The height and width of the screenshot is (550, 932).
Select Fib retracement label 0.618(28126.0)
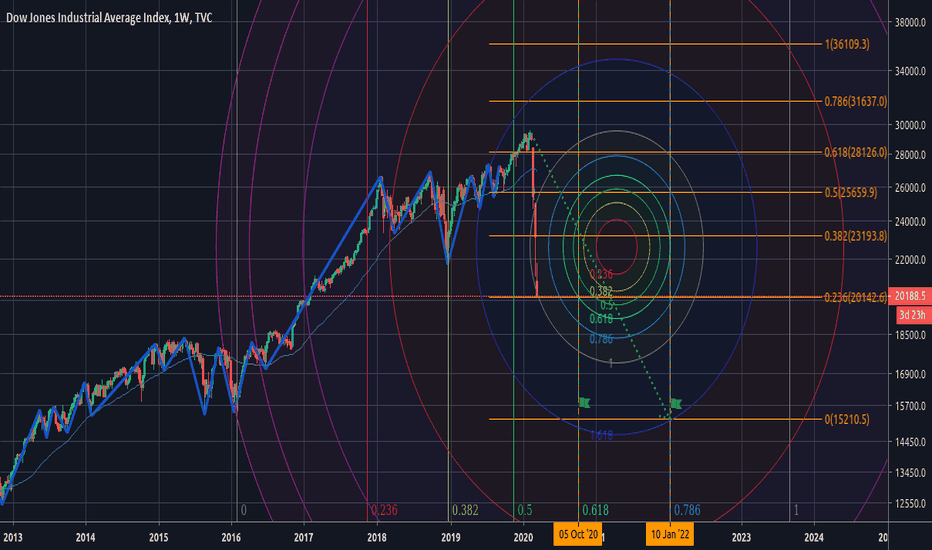pos(855,153)
